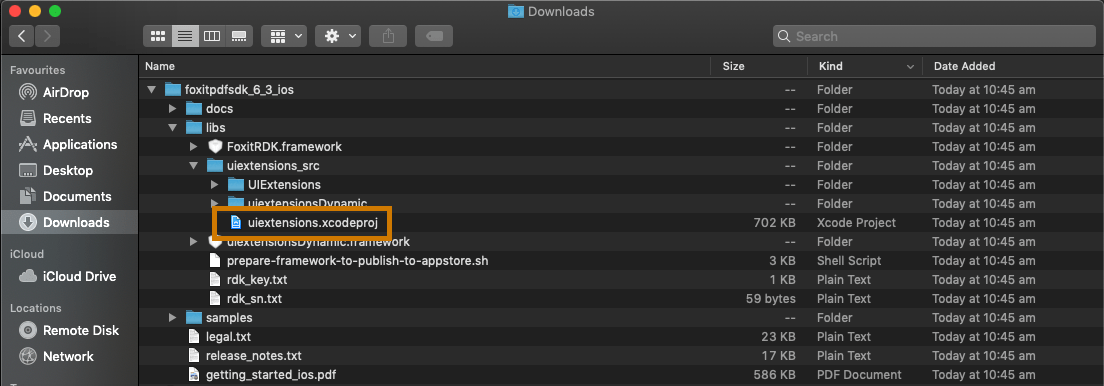The height and width of the screenshot is (386, 1104).
Task: Click the Share toolbar button
Action: click(x=388, y=36)
